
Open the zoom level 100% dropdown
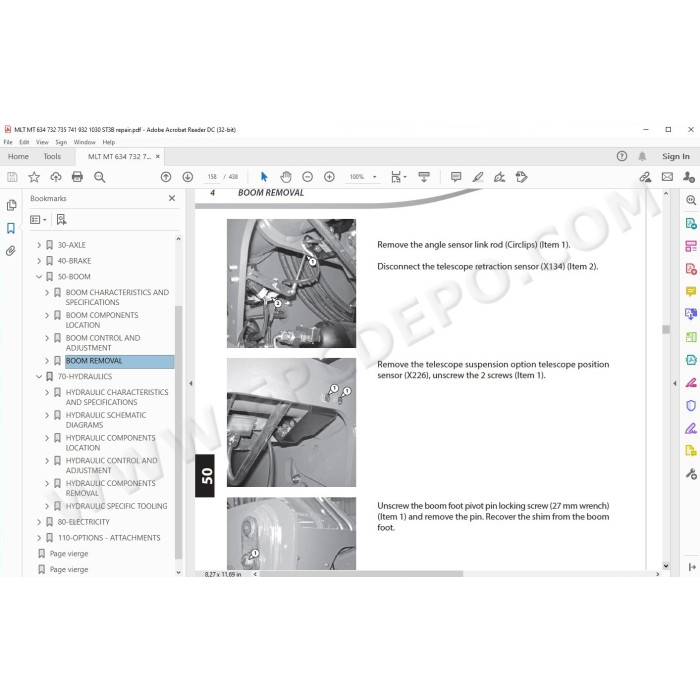[375, 177]
